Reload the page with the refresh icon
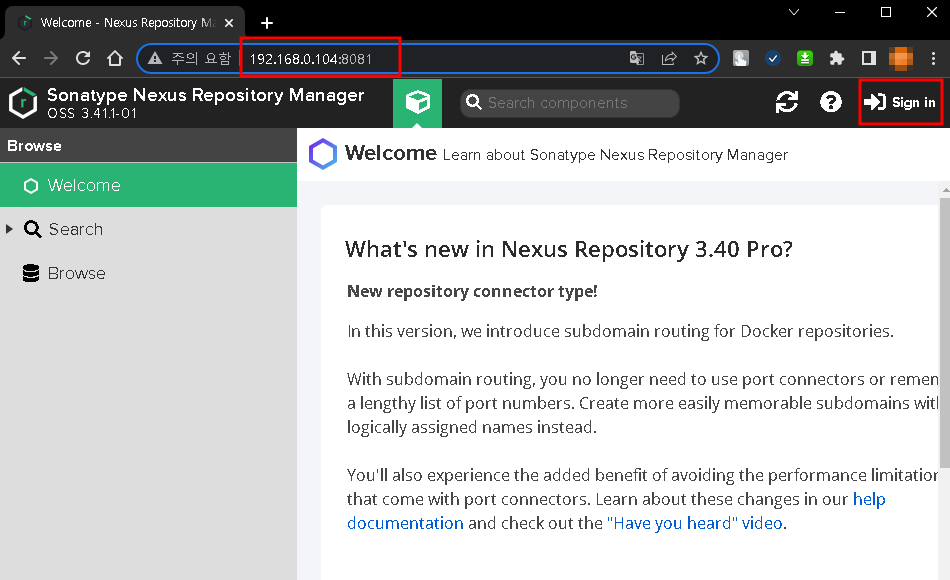 (83, 58)
